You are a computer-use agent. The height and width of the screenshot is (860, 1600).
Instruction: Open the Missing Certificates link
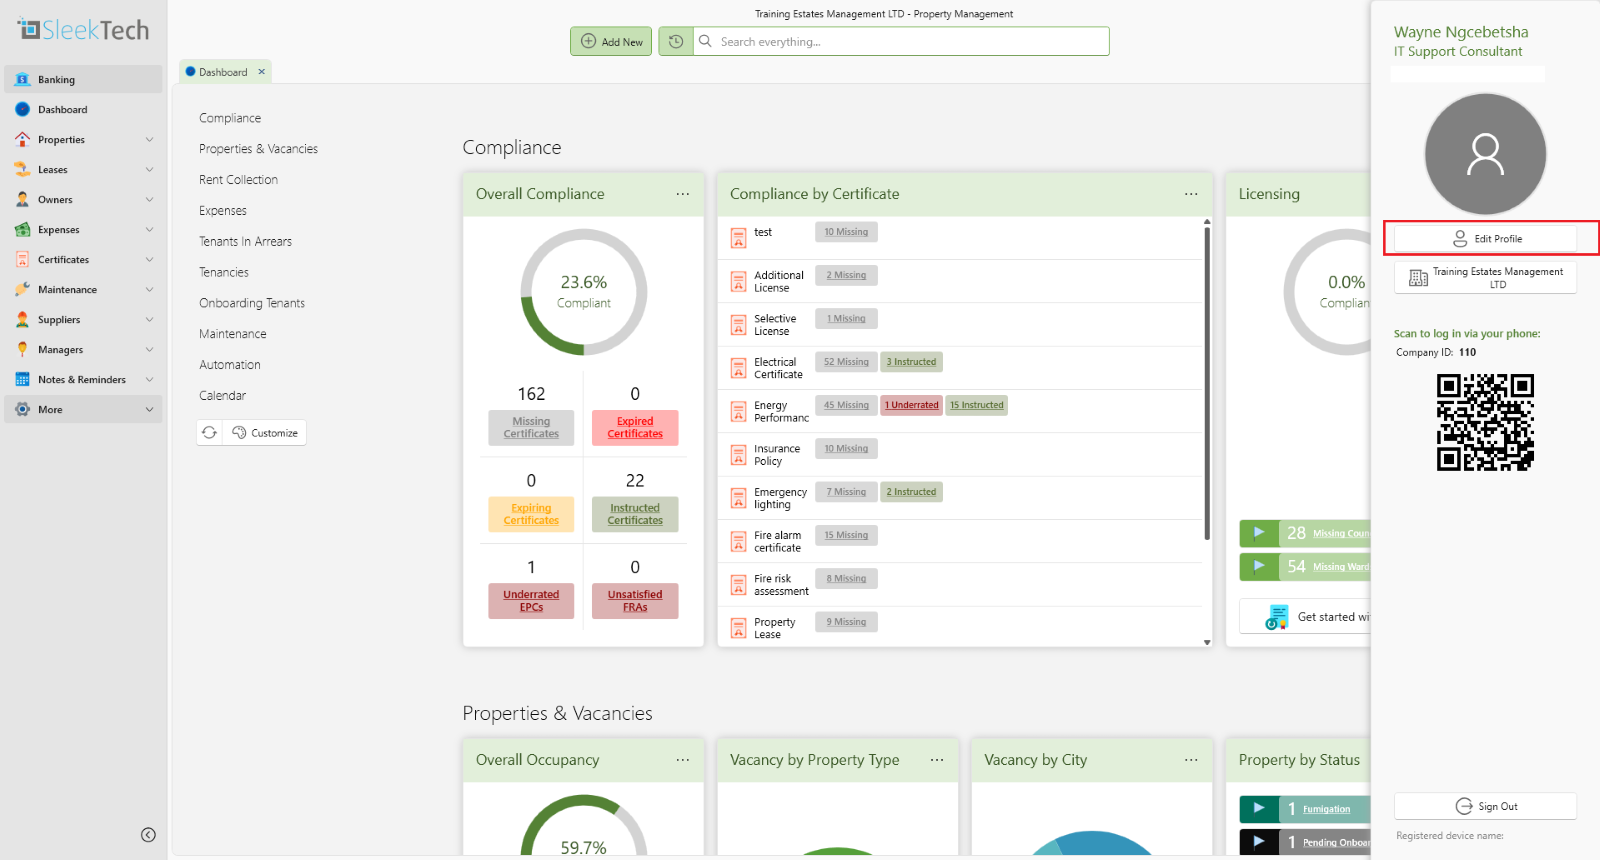click(531, 428)
